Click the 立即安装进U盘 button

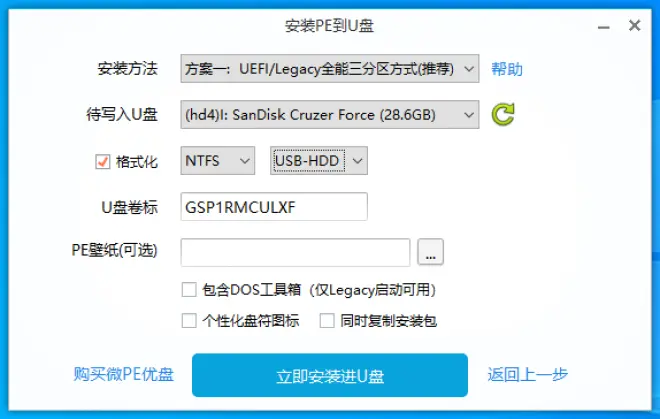(330, 375)
